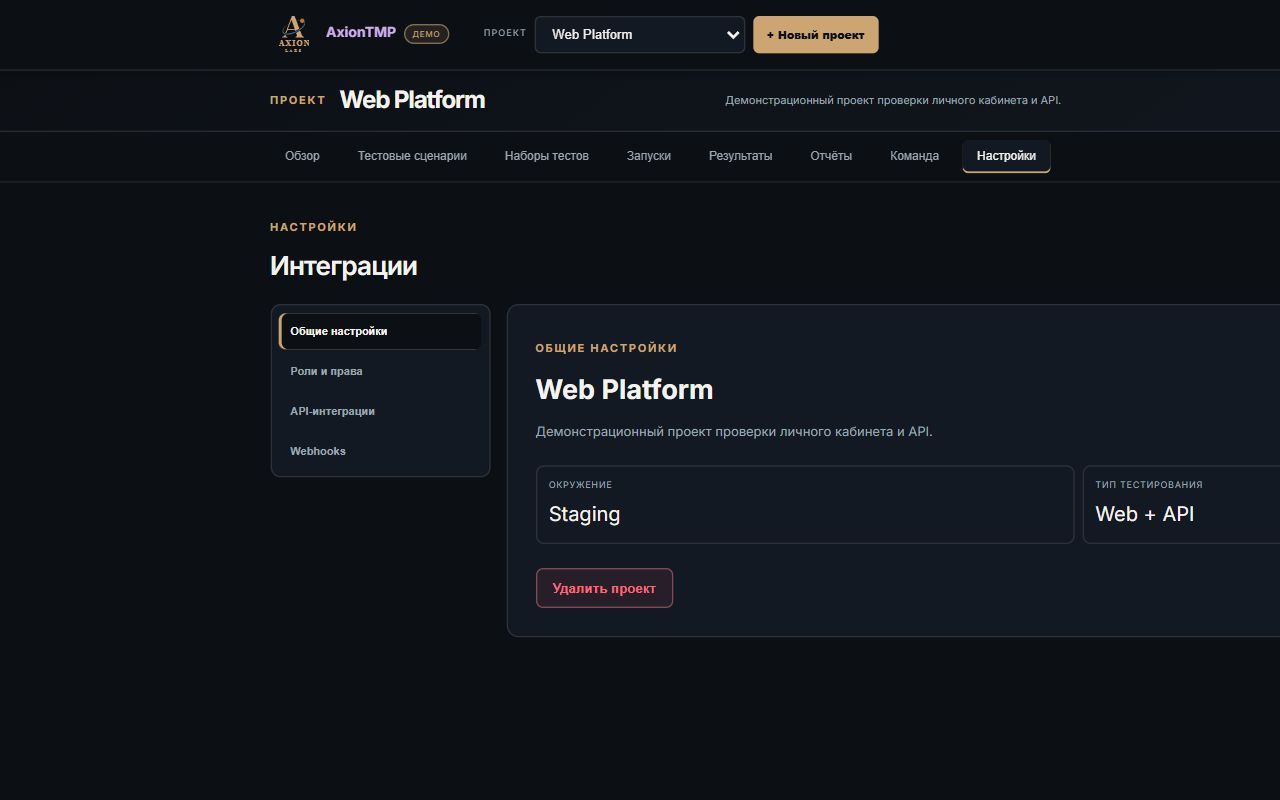Switch to the Тестовые сценарии tab
This screenshot has height=800, width=1280.
coord(412,156)
